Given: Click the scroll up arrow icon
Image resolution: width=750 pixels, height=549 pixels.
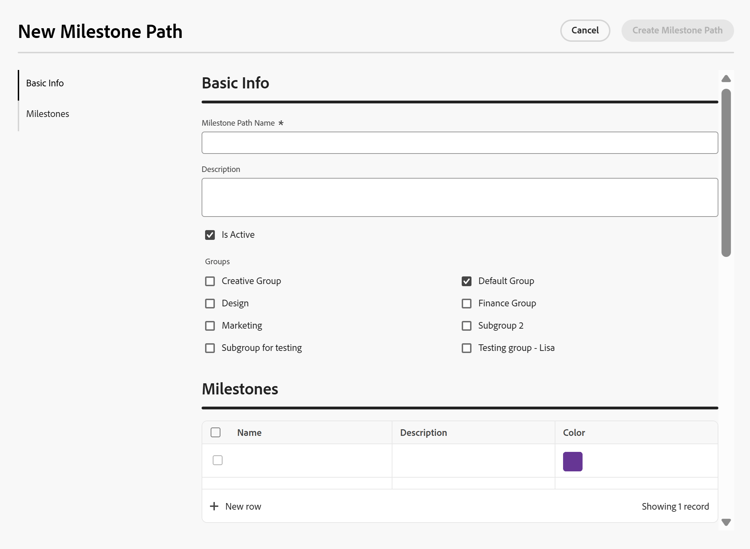Looking at the screenshot, I should (x=726, y=78).
